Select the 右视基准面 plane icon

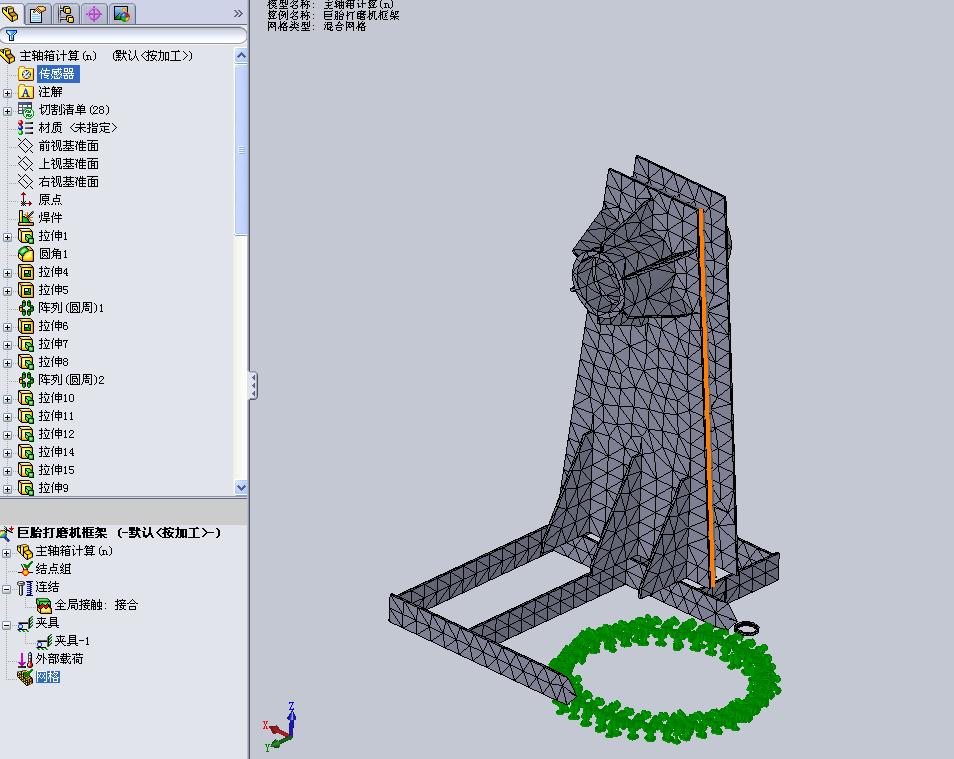point(26,181)
